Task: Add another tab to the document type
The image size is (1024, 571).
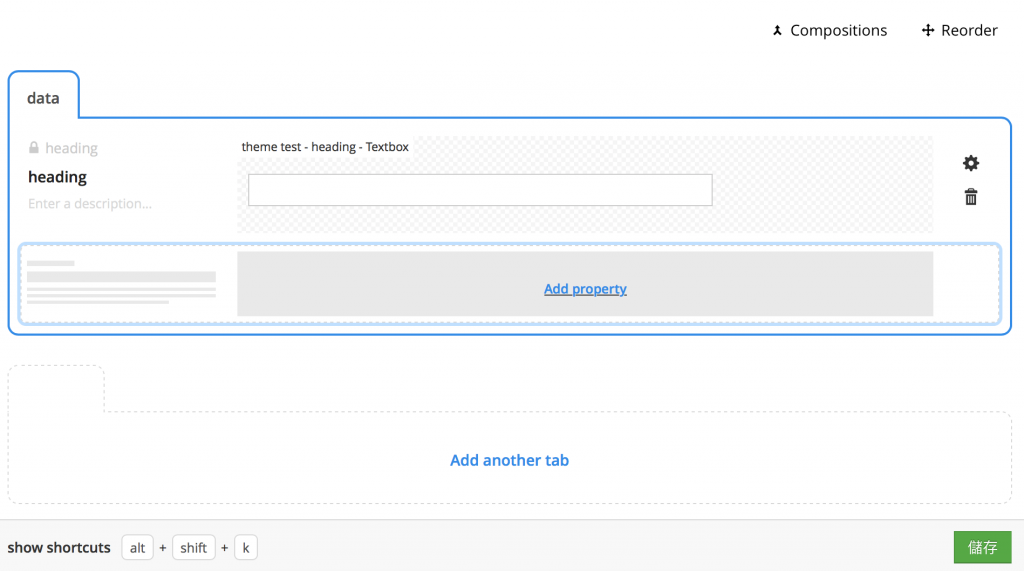Action: coord(509,460)
